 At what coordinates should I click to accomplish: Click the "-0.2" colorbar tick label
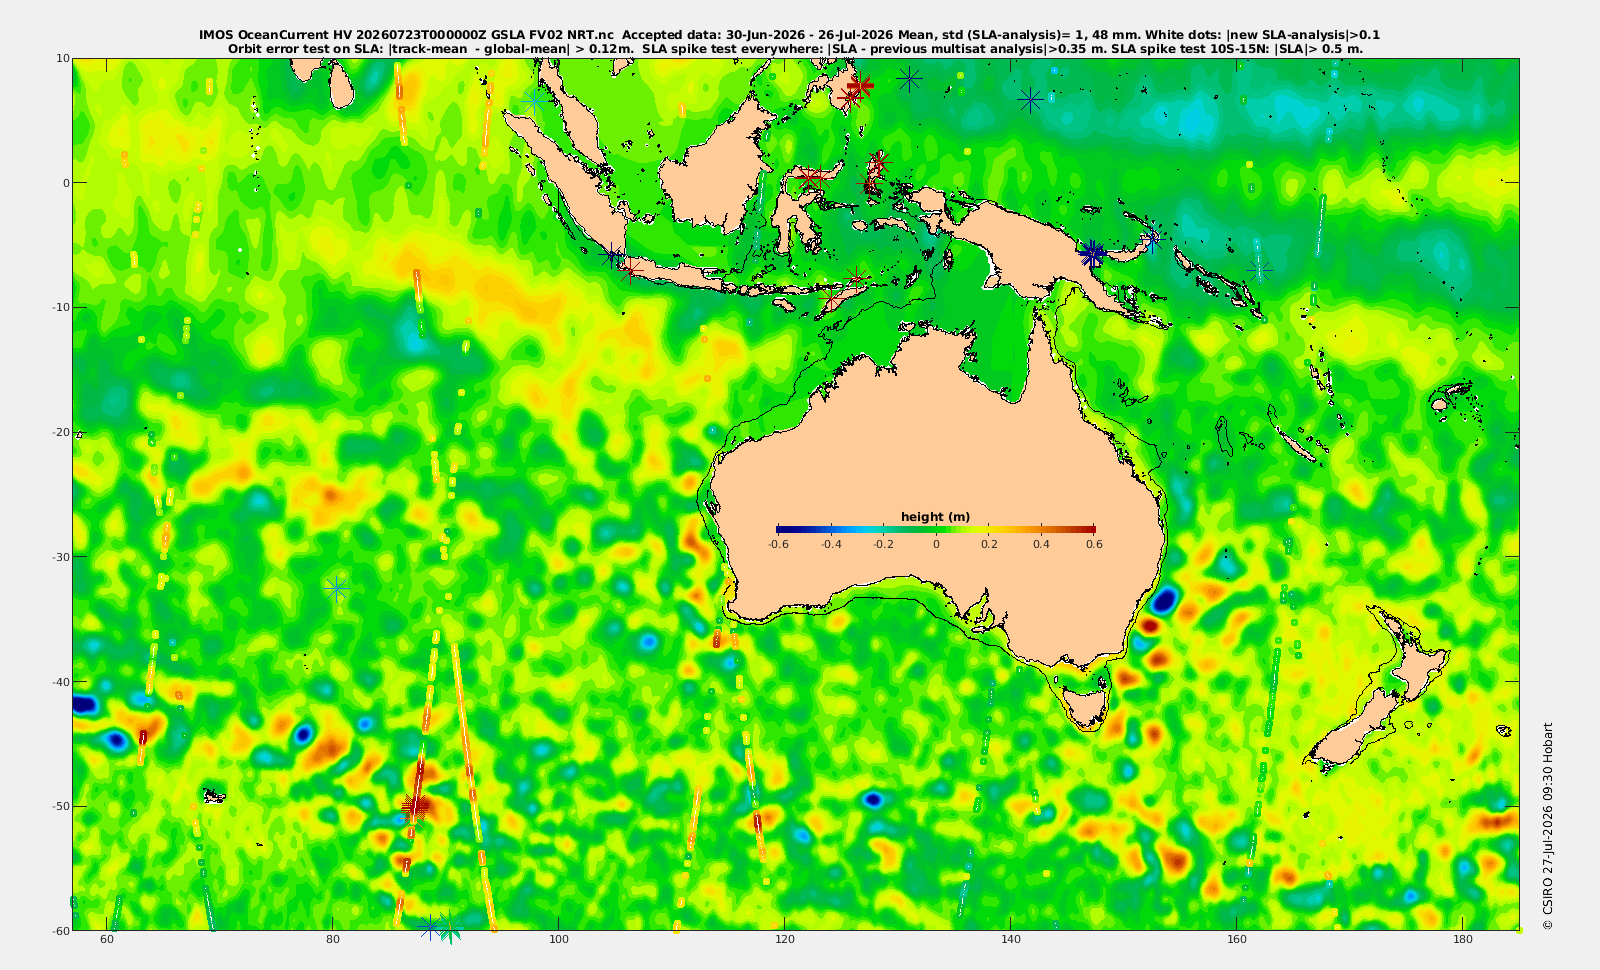coord(884,544)
